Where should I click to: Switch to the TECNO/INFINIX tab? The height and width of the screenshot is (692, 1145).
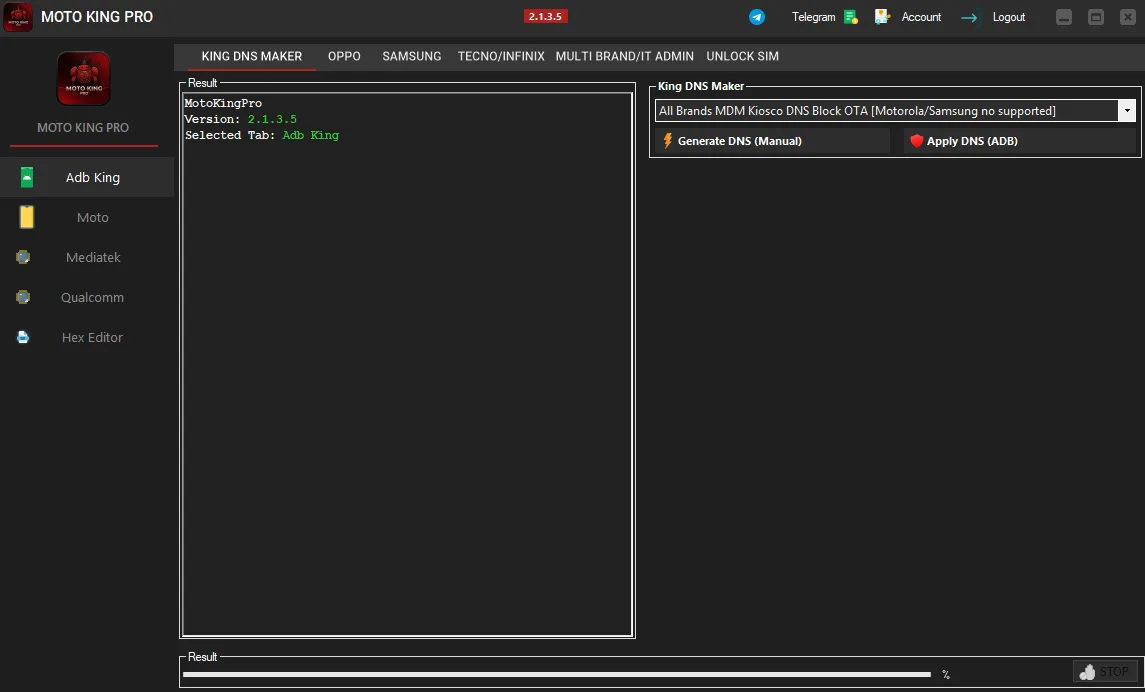click(x=501, y=56)
